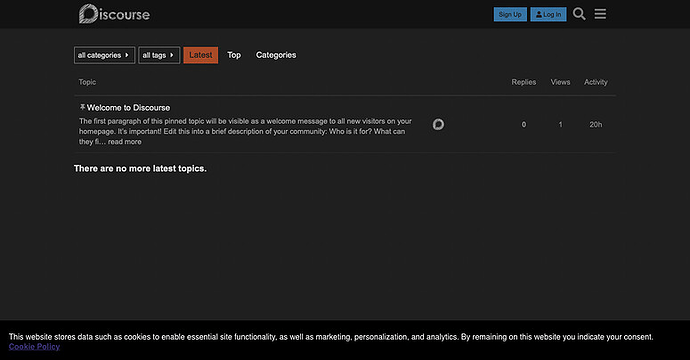Image resolution: width=690 pixels, height=360 pixels.
Task: Click 'There are no more latest topics.' text
Action: [140, 169]
